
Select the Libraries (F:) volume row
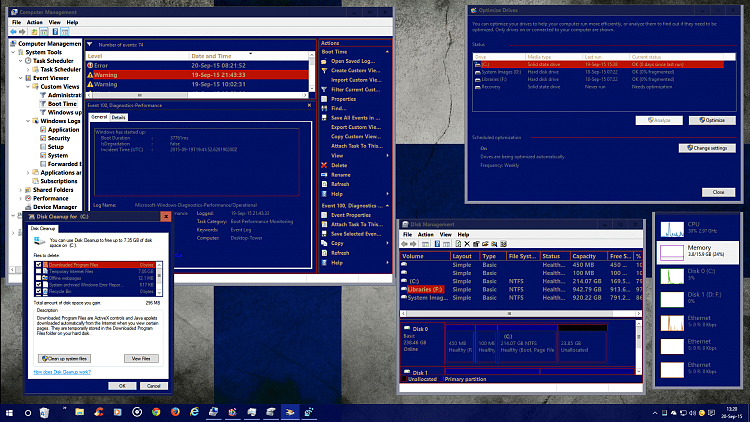pyautogui.click(x=520, y=289)
